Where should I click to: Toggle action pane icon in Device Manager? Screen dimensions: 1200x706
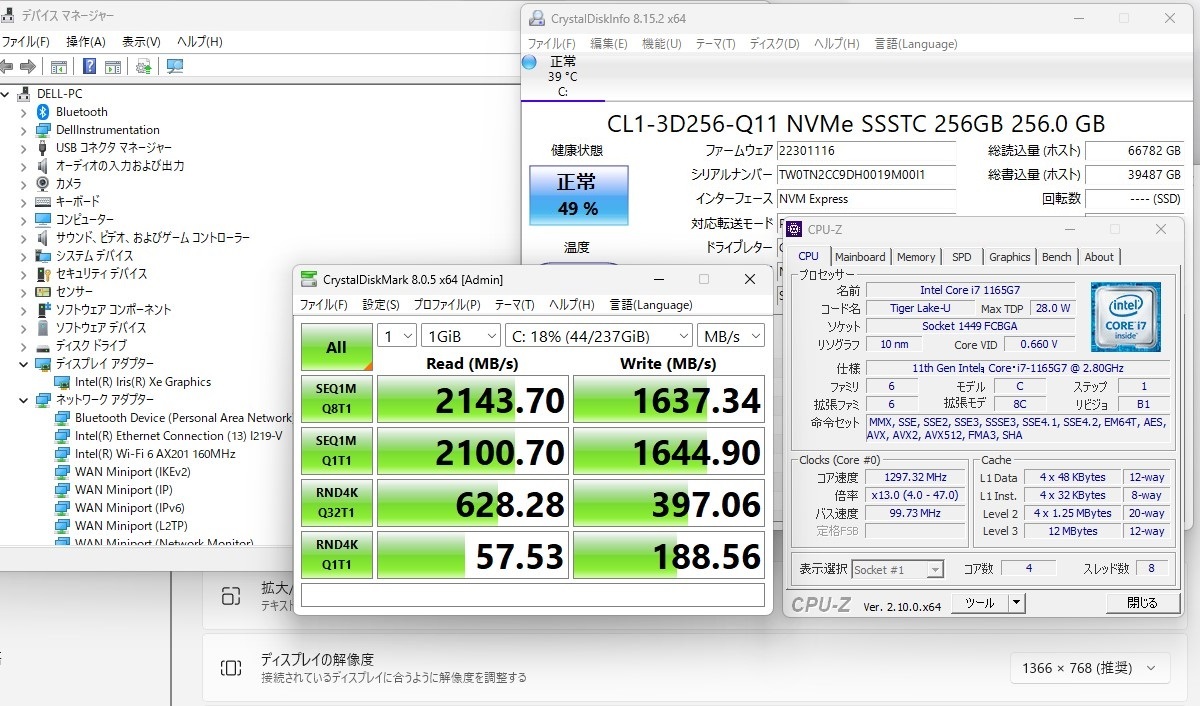click(113, 66)
